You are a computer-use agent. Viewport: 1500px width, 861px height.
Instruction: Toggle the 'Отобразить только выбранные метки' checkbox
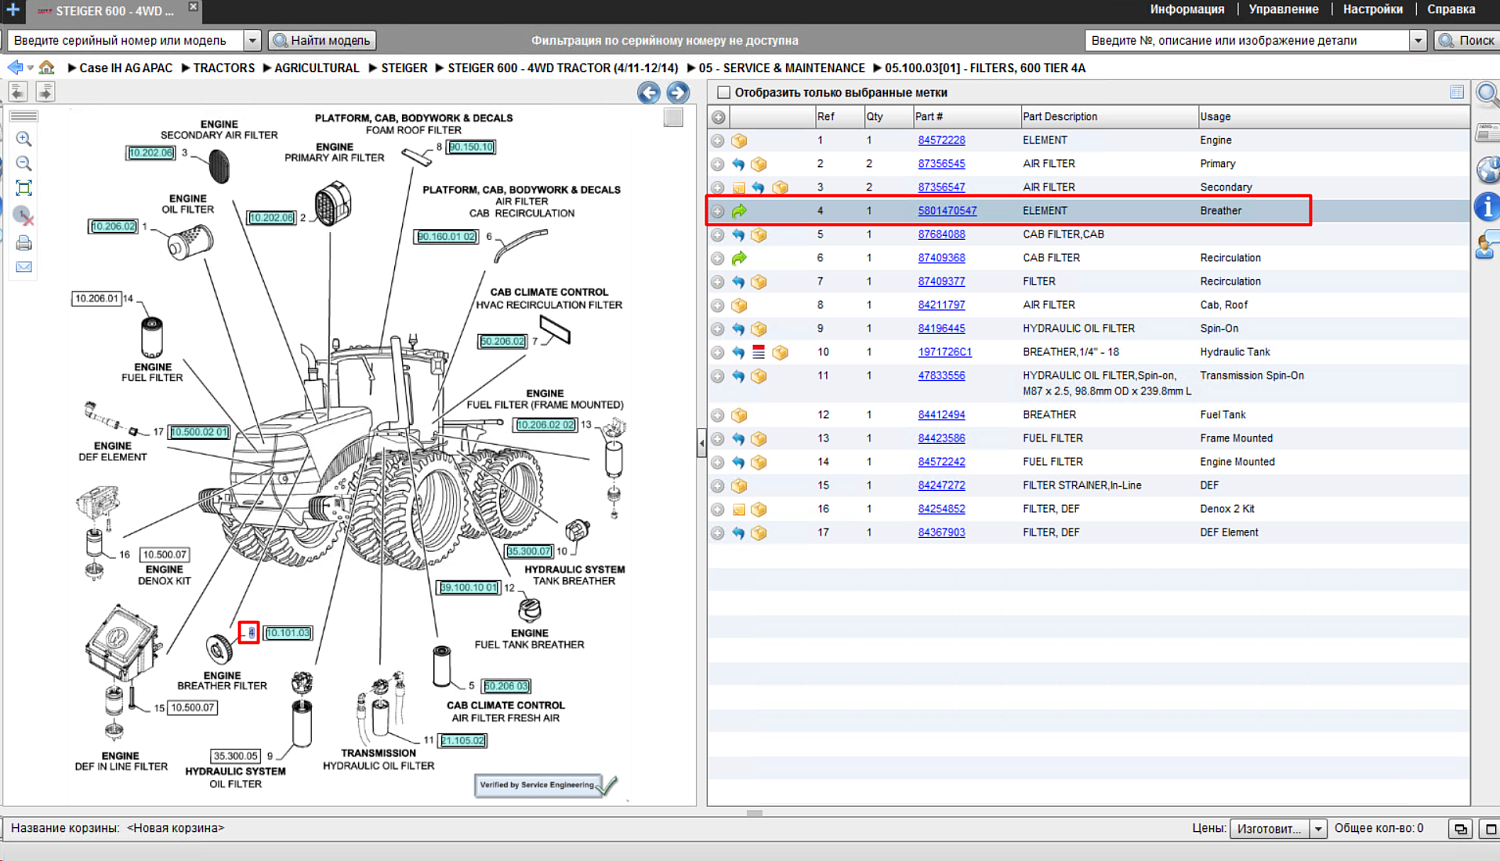coord(724,93)
